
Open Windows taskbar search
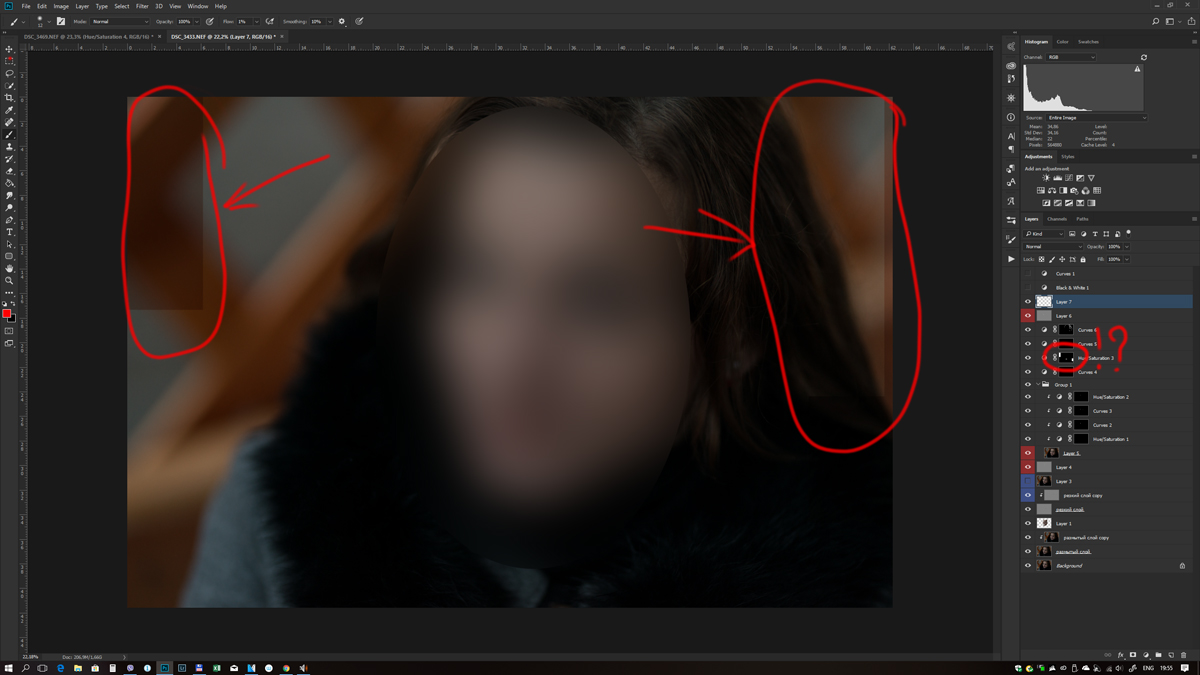[x=25, y=668]
